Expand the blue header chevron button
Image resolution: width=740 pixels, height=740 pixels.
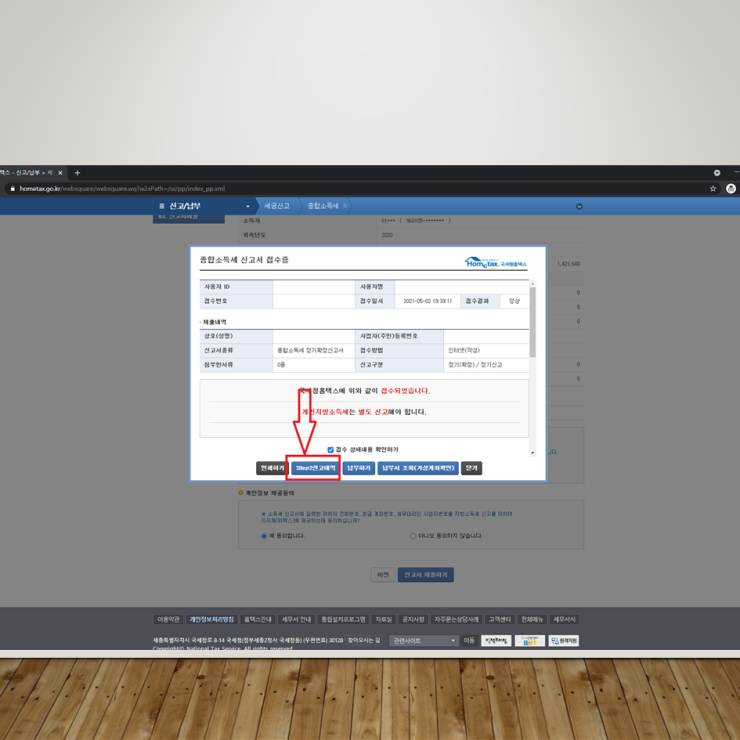[x=579, y=206]
